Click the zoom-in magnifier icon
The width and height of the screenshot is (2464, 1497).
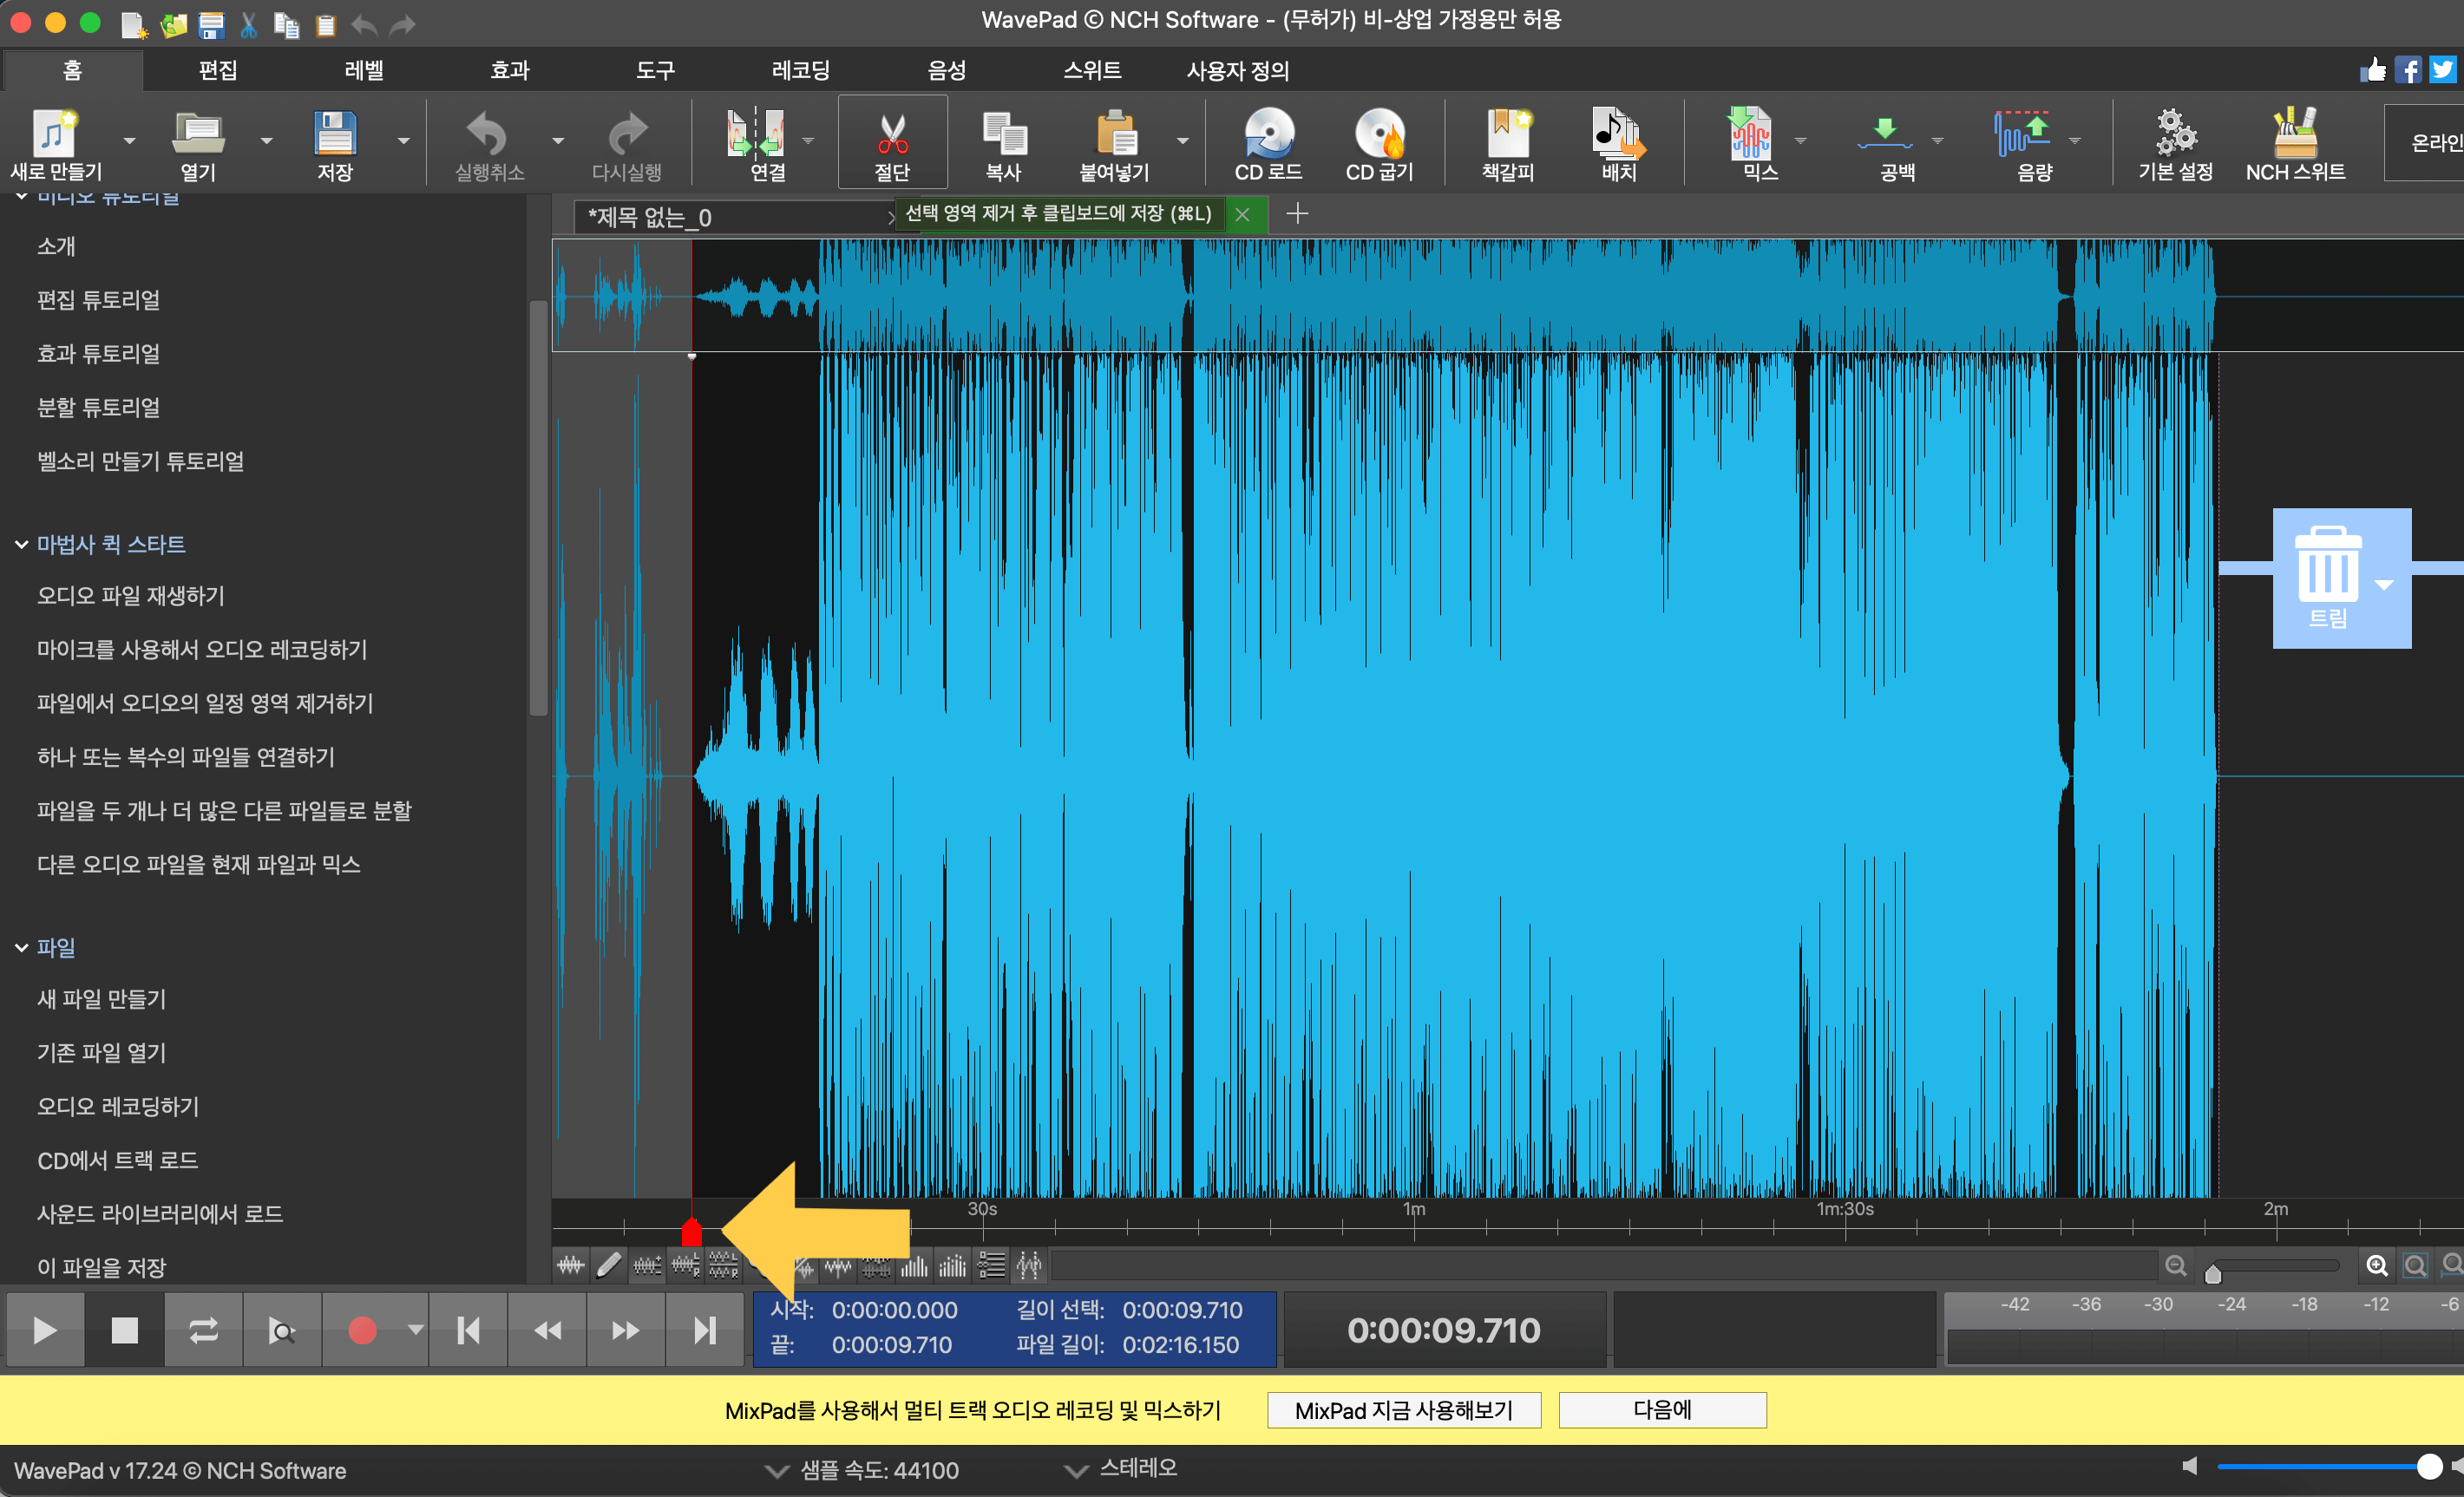click(x=2376, y=1266)
